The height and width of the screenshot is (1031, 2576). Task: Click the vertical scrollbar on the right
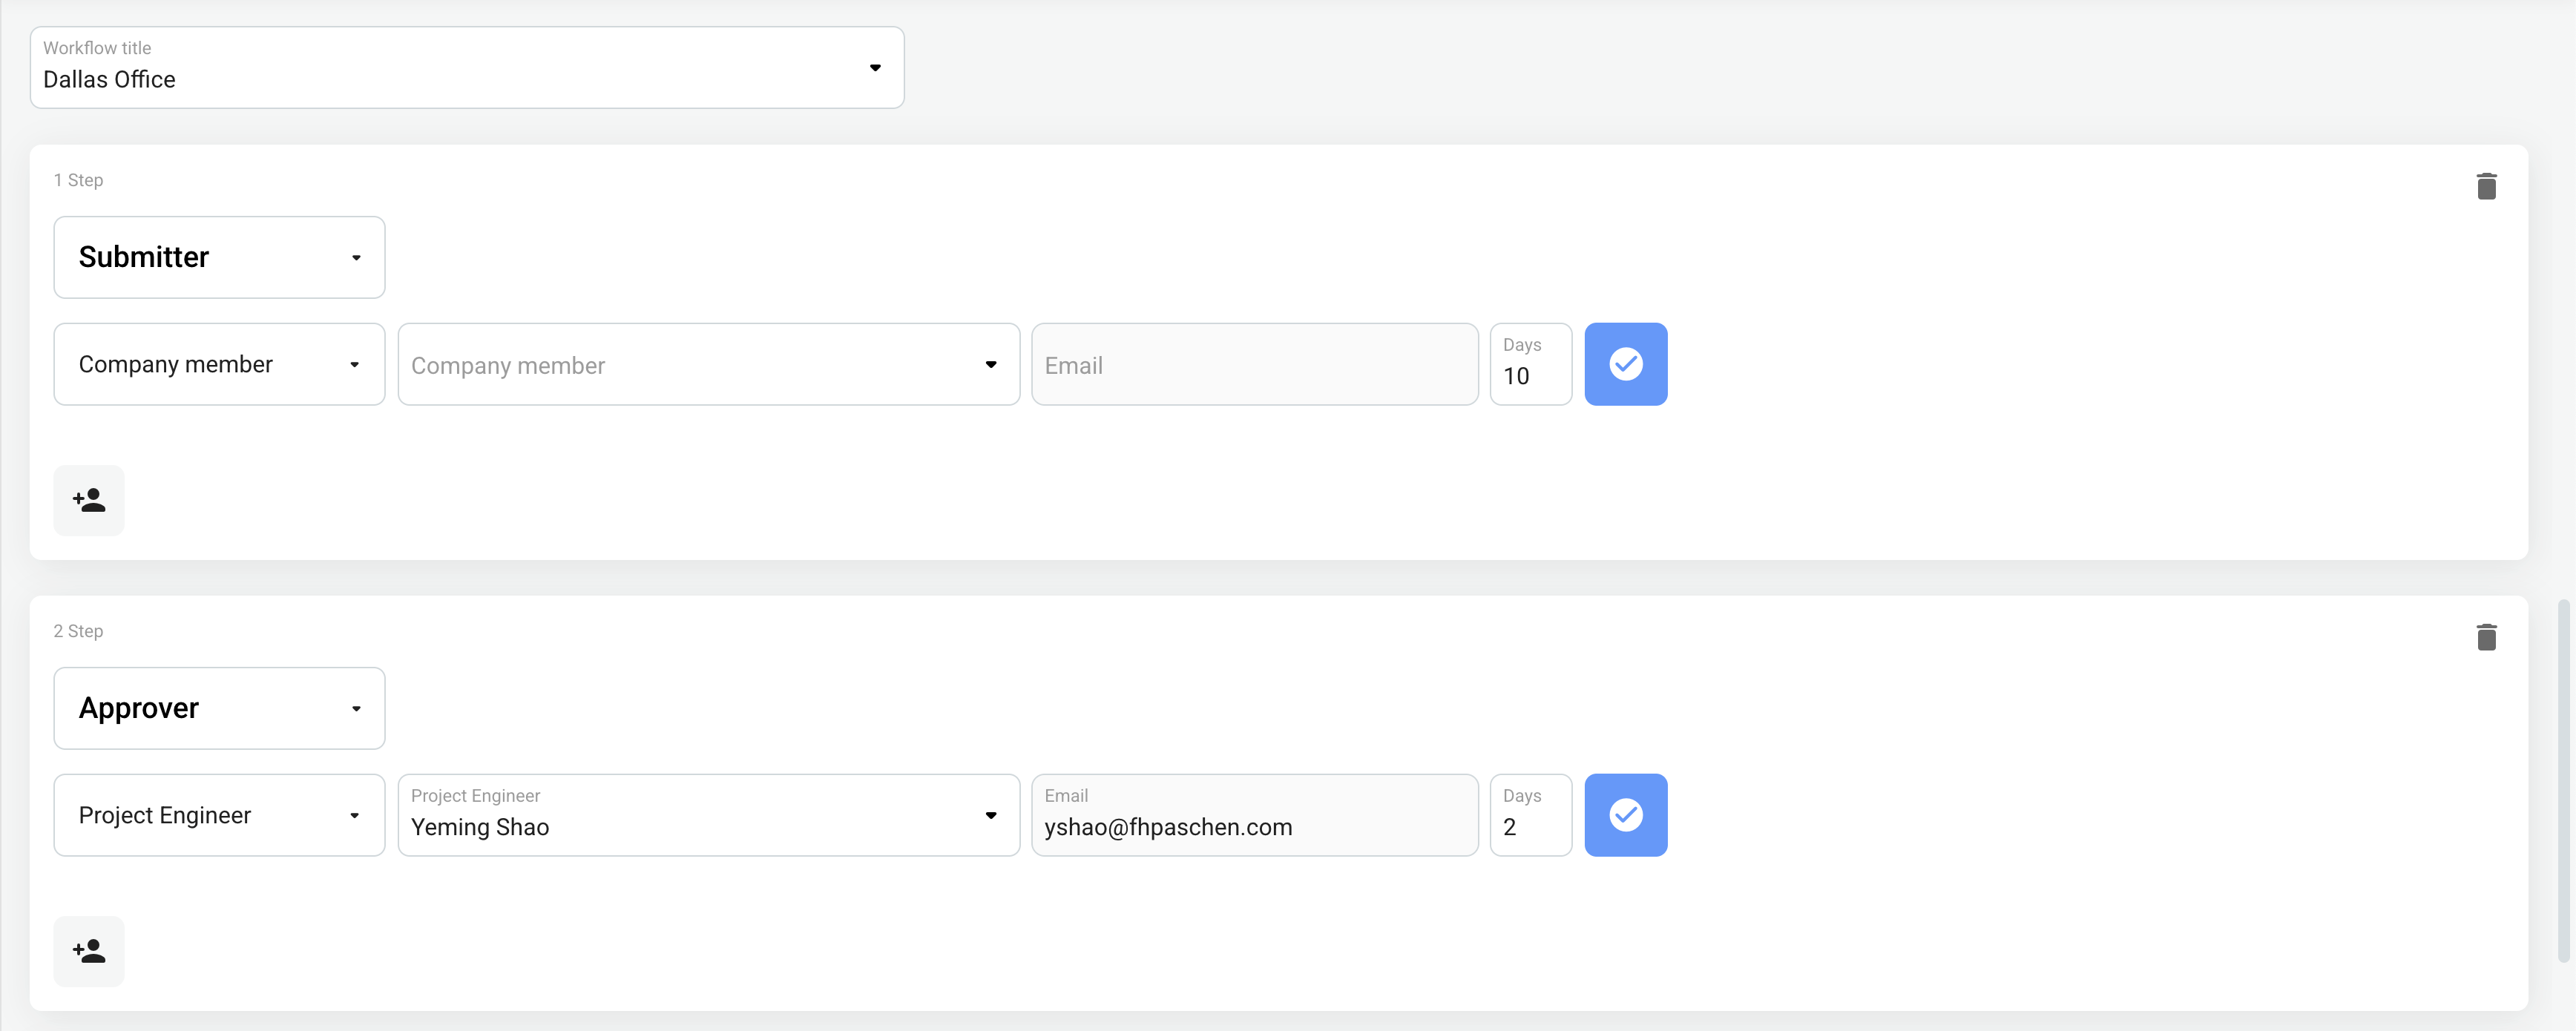coord(2563,780)
